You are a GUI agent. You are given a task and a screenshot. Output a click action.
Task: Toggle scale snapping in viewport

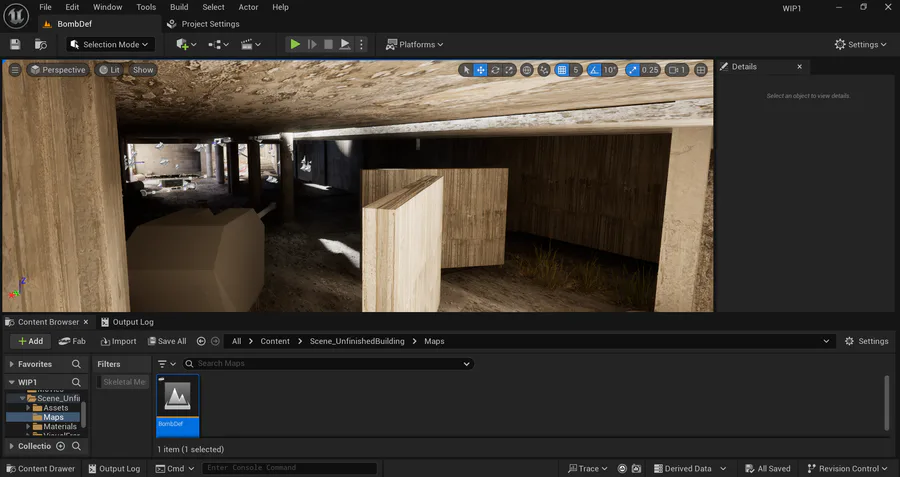coord(635,70)
